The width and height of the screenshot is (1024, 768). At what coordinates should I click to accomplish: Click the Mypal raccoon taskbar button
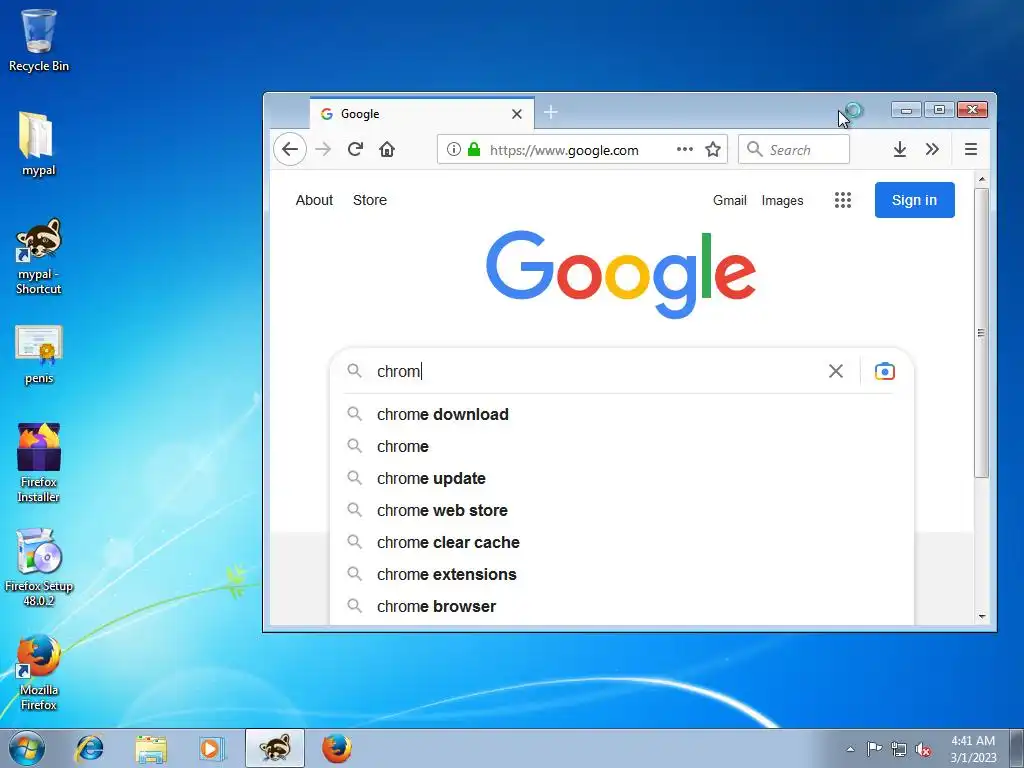275,748
